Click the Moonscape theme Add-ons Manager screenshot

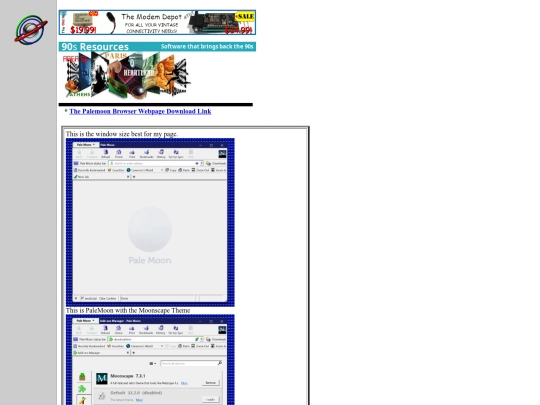[x=150, y=360]
